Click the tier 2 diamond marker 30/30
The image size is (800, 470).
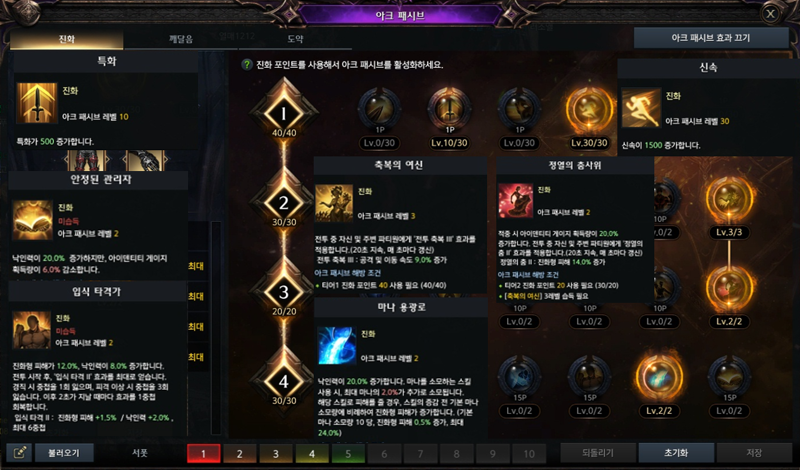pyautogui.click(x=284, y=204)
